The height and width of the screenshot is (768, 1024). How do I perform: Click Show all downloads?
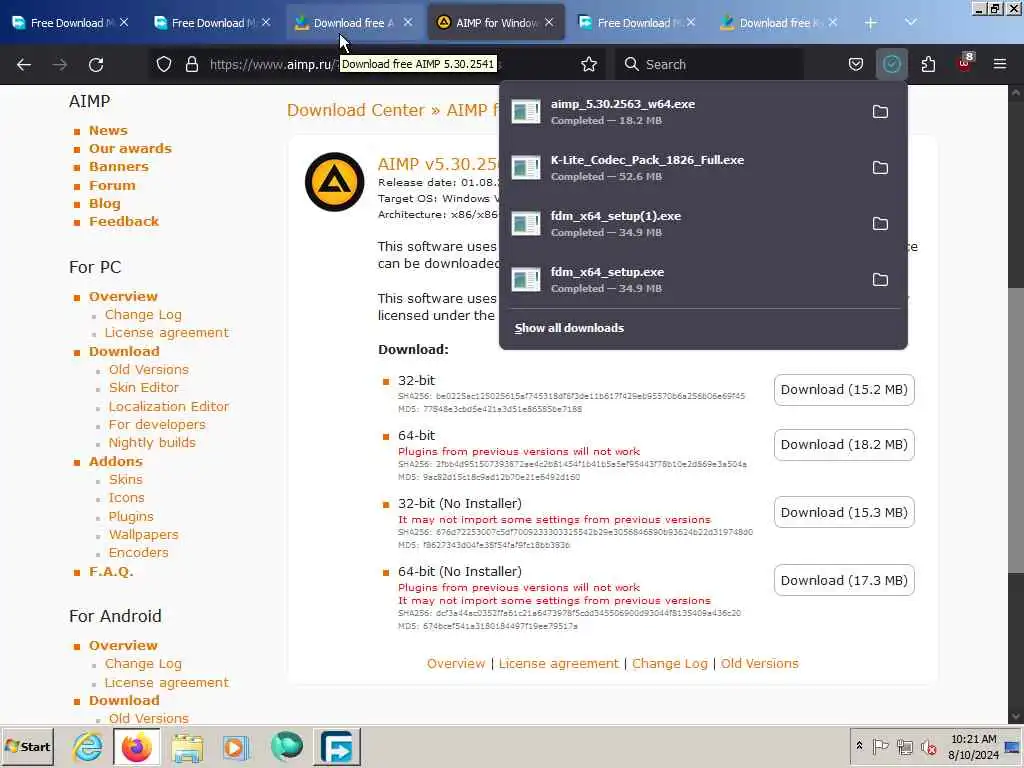click(569, 328)
